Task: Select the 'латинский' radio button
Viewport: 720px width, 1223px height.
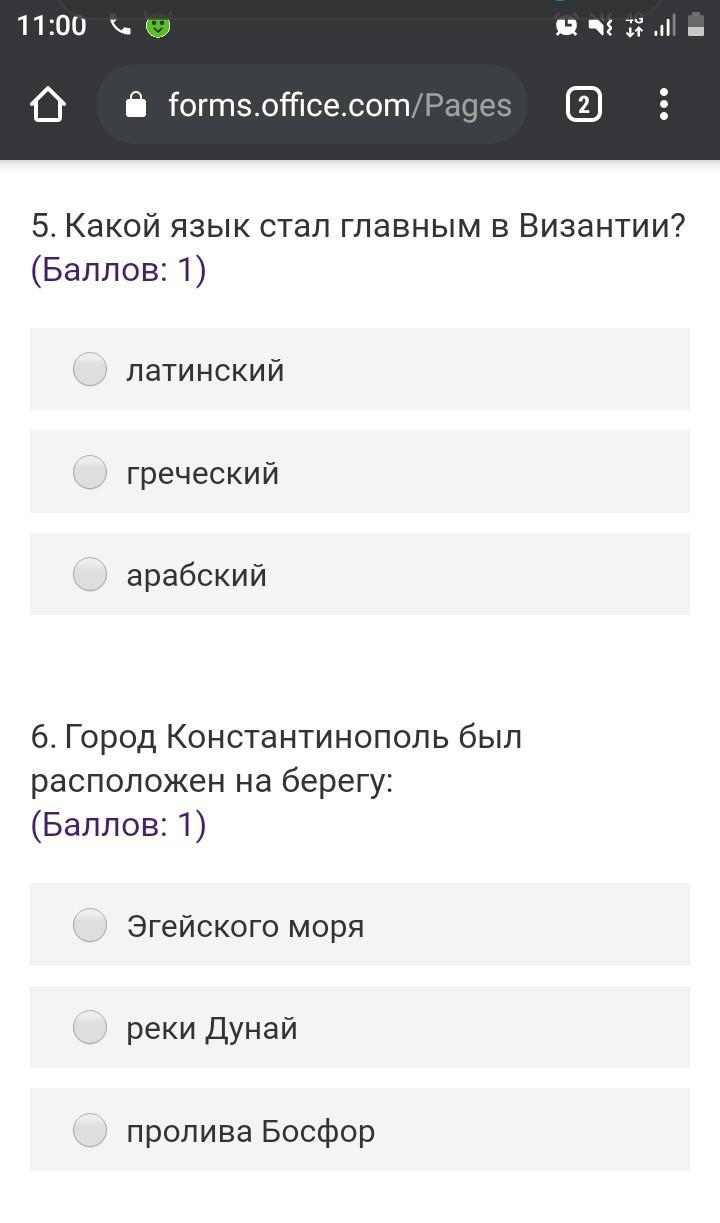Action: [90, 370]
